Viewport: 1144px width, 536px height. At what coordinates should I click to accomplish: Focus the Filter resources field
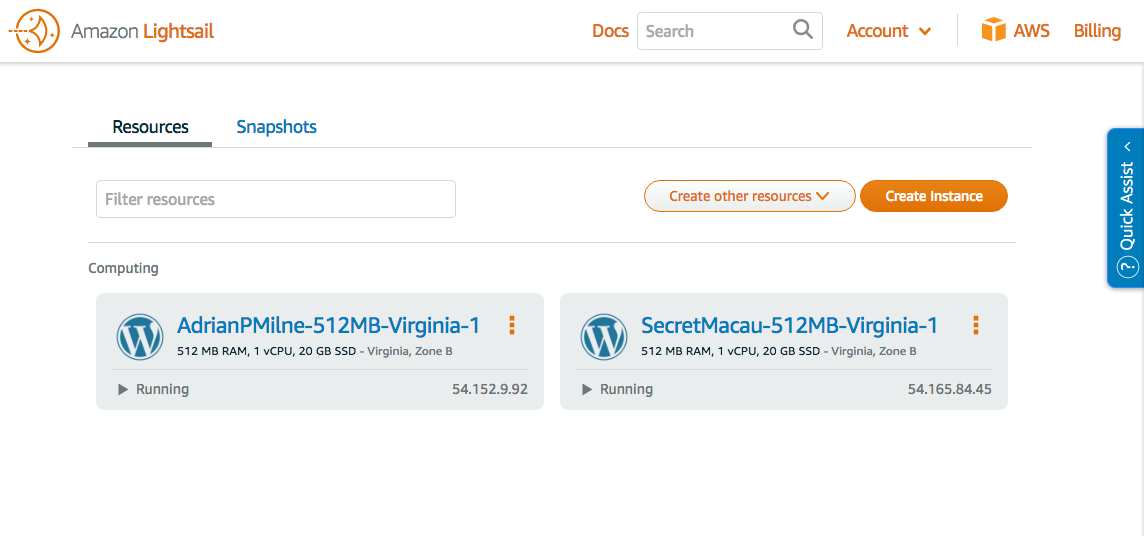[x=275, y=199]
